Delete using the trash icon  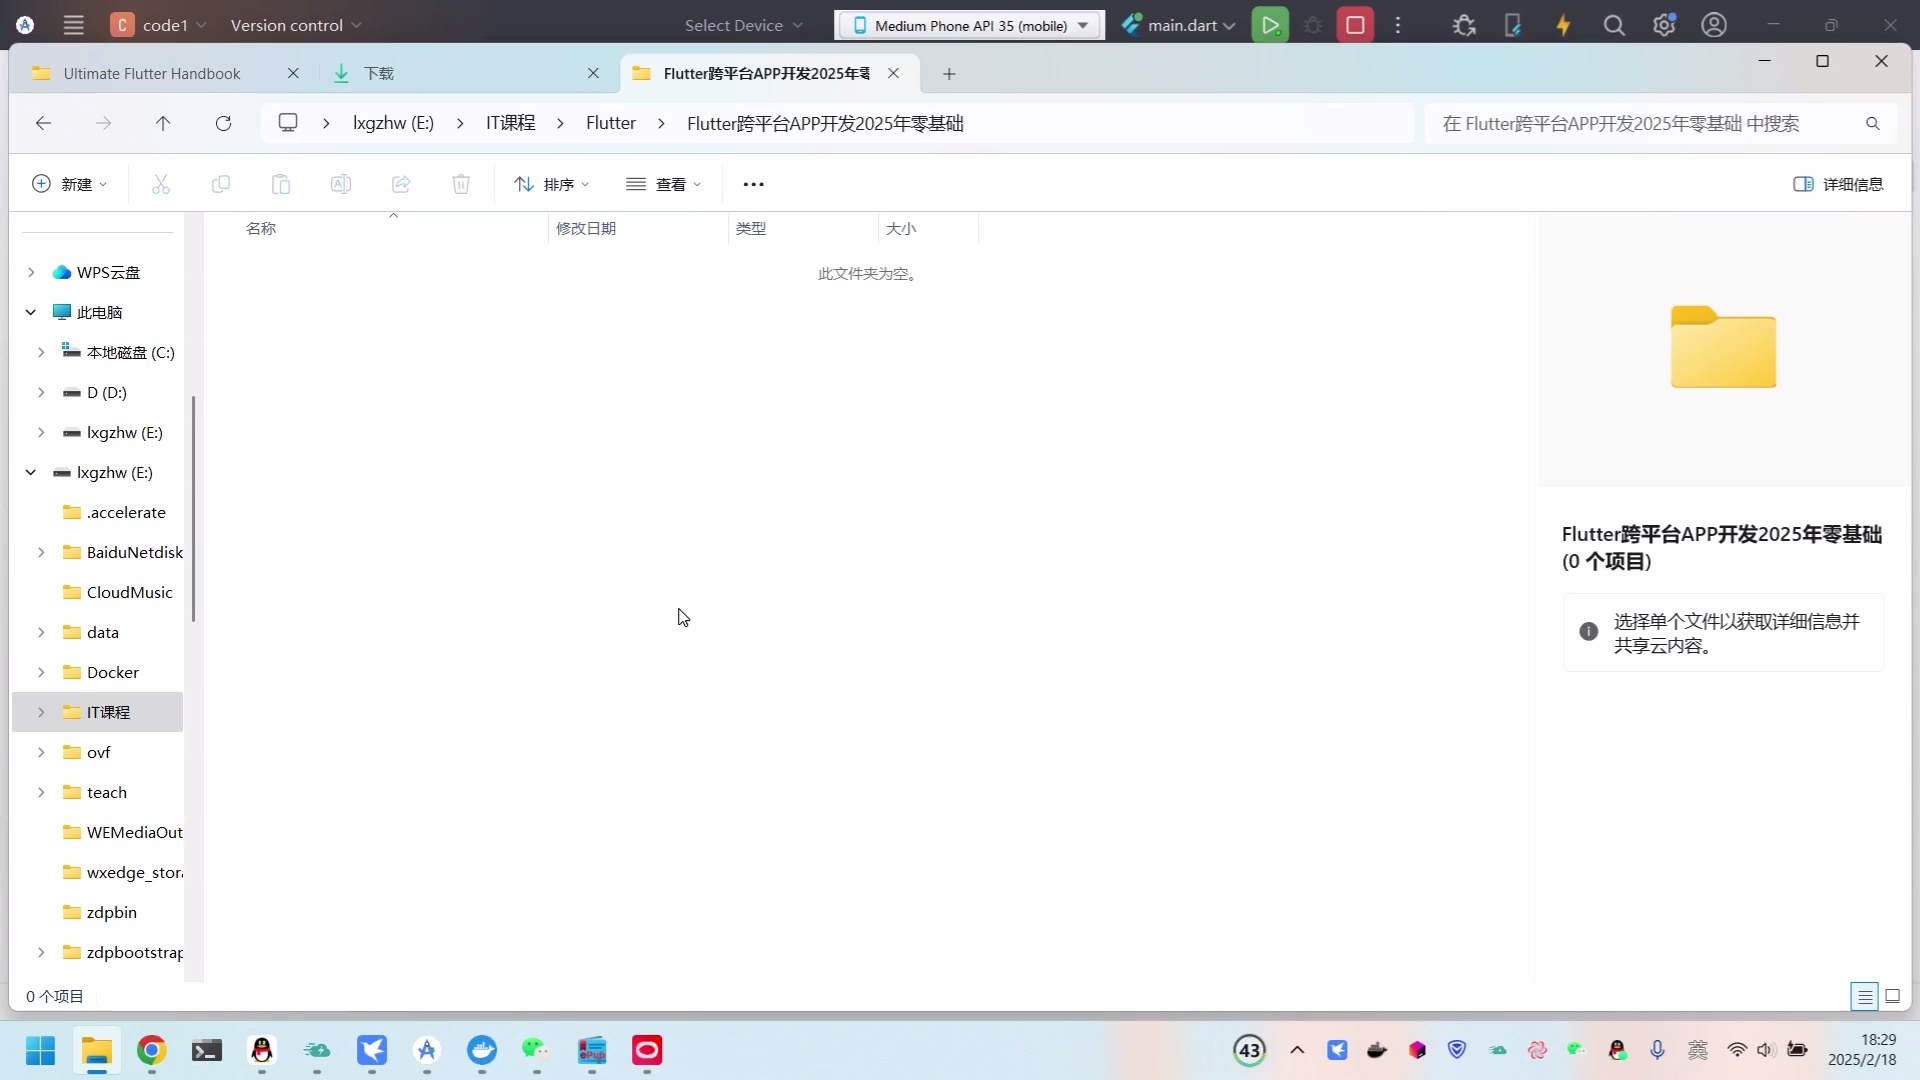(x=460, y=184)
